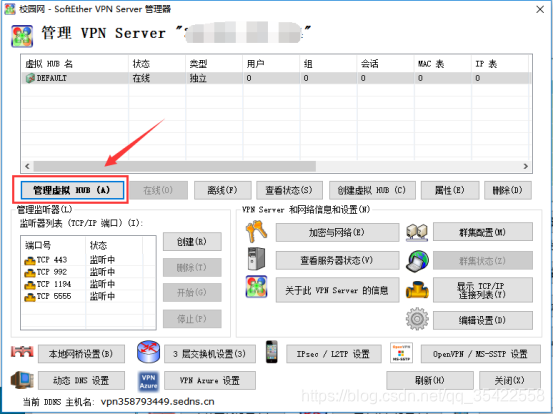554x414 pixels.
Task: Click the VPN Azure logo icon
Action: click(148, 382)
